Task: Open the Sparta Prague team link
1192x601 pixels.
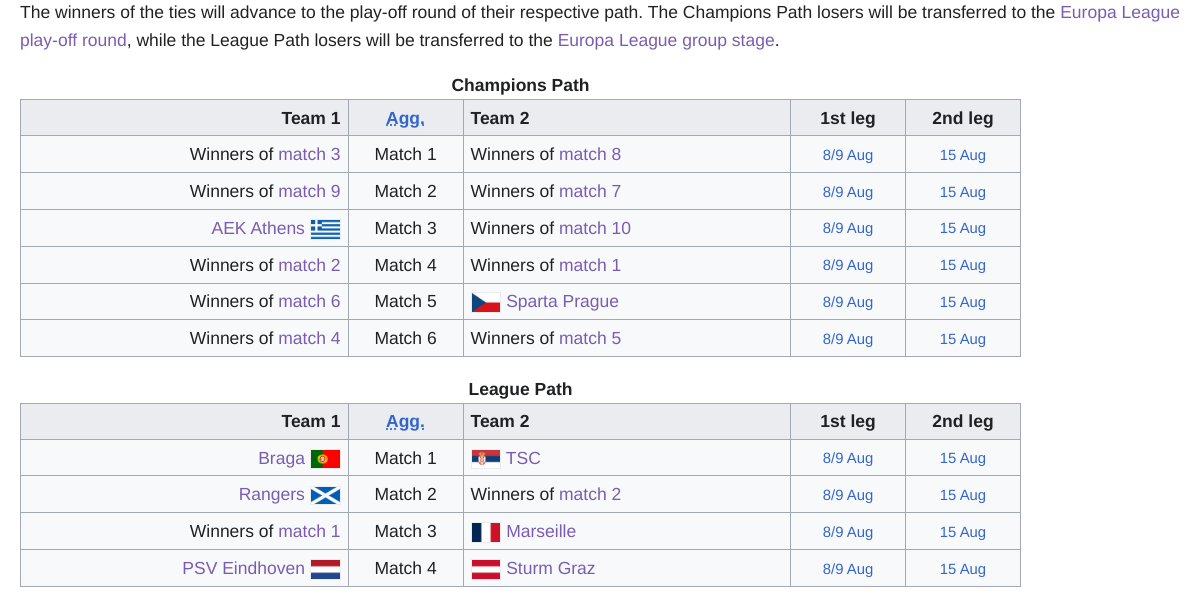Action: click(563, 302)
